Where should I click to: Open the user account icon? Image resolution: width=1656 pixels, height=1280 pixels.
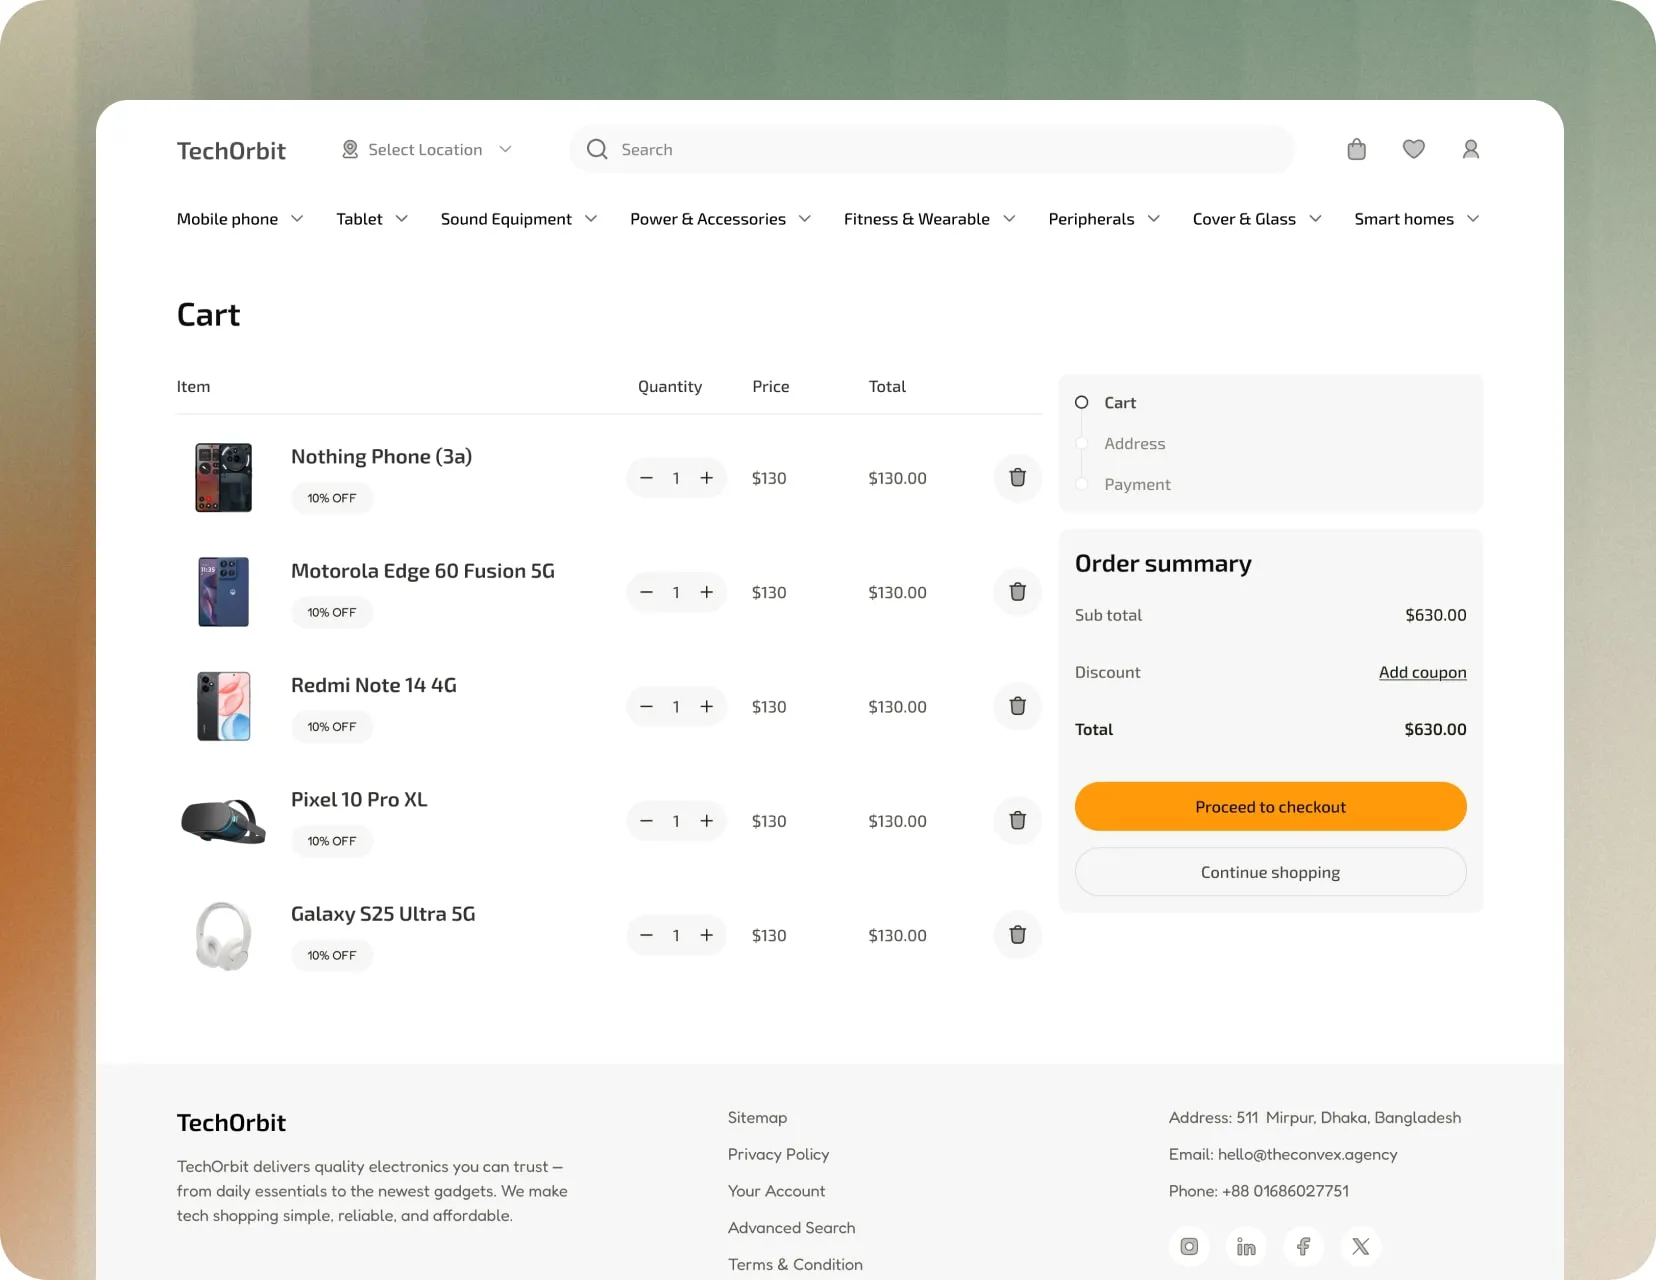(x=1470, y=150)
